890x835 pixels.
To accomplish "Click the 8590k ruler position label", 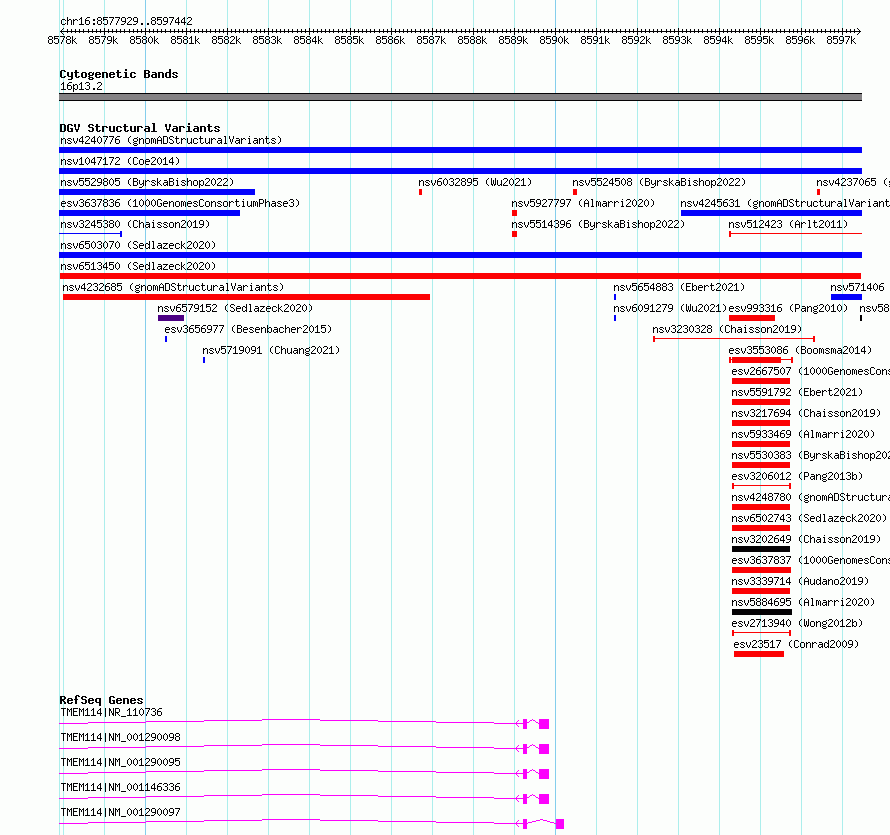I will (554, 40).
